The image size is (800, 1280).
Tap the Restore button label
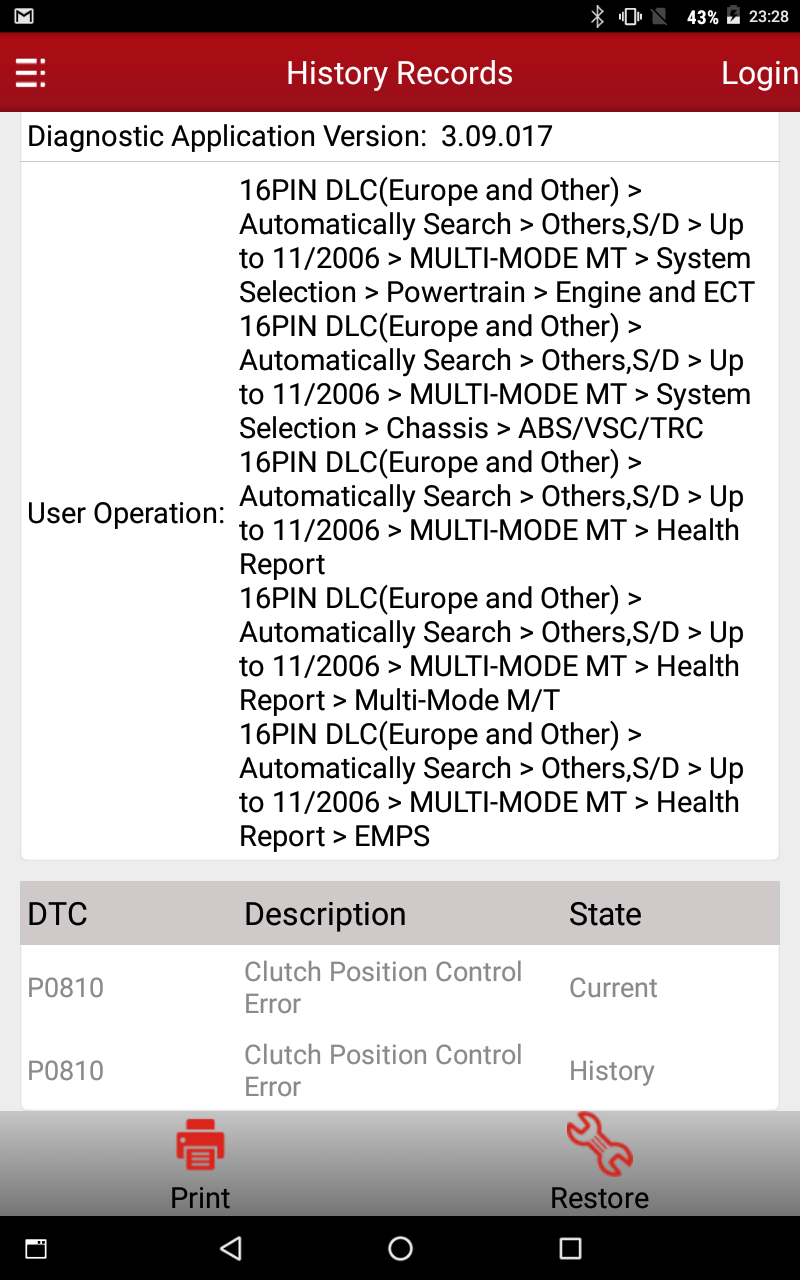coord(599,1197)
